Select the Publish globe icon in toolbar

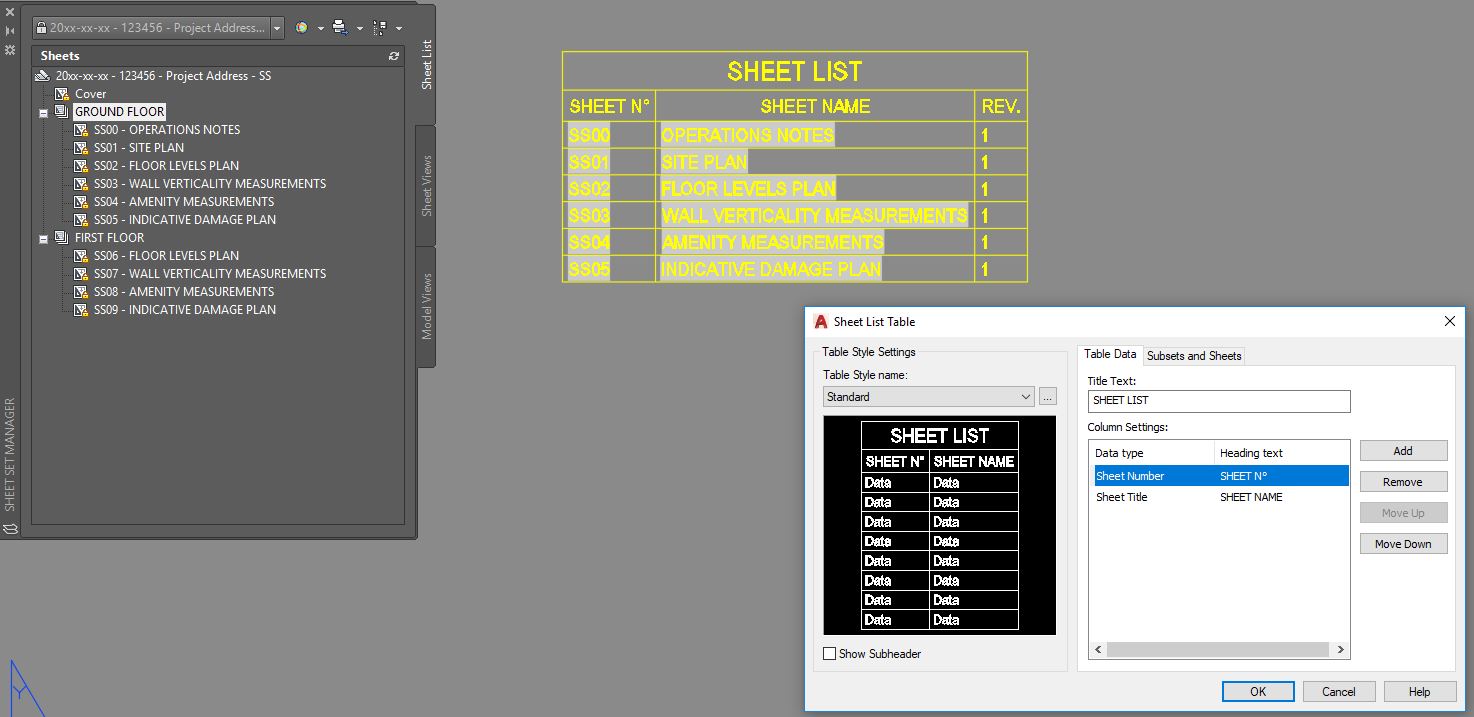tap(301, 28)
